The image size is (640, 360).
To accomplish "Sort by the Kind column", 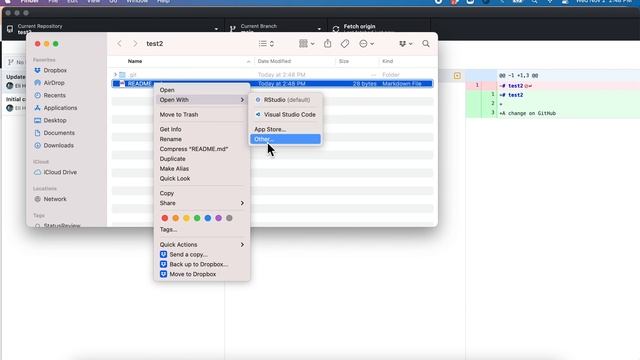I will pyautogui.click(x=387, y=61).
